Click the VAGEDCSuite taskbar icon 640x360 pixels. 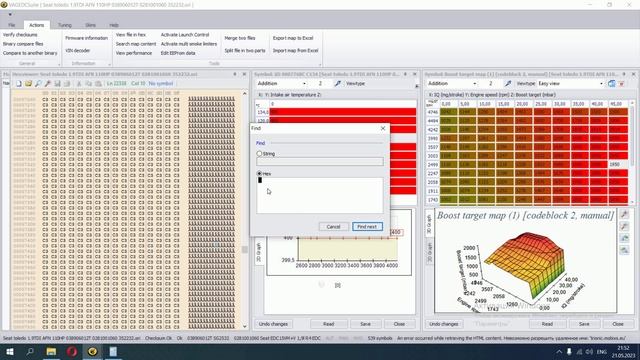tap(93, 351)
